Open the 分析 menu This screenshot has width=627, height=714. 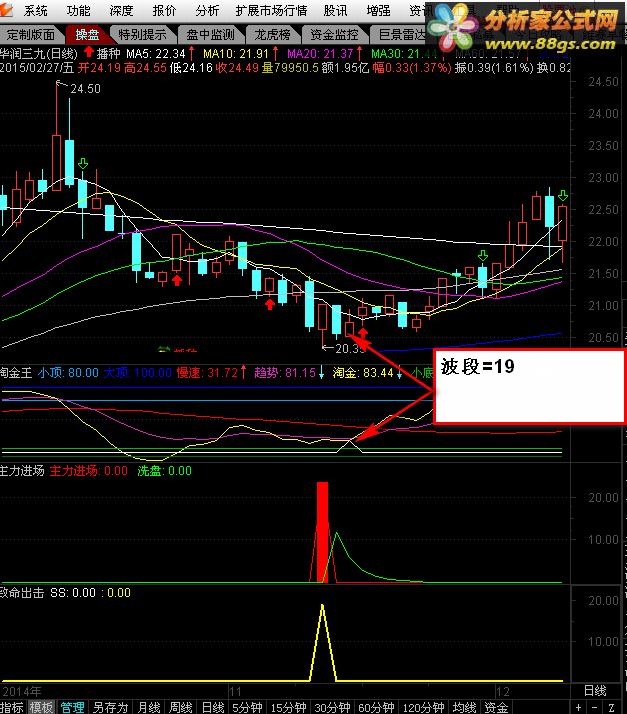(207, 10)
